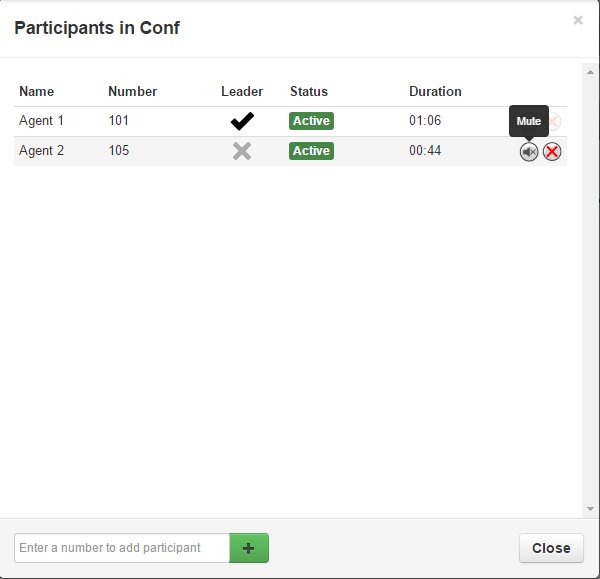Click the scrollbar up arrow
The image size is (600, 579).
[x=590, y=72]
